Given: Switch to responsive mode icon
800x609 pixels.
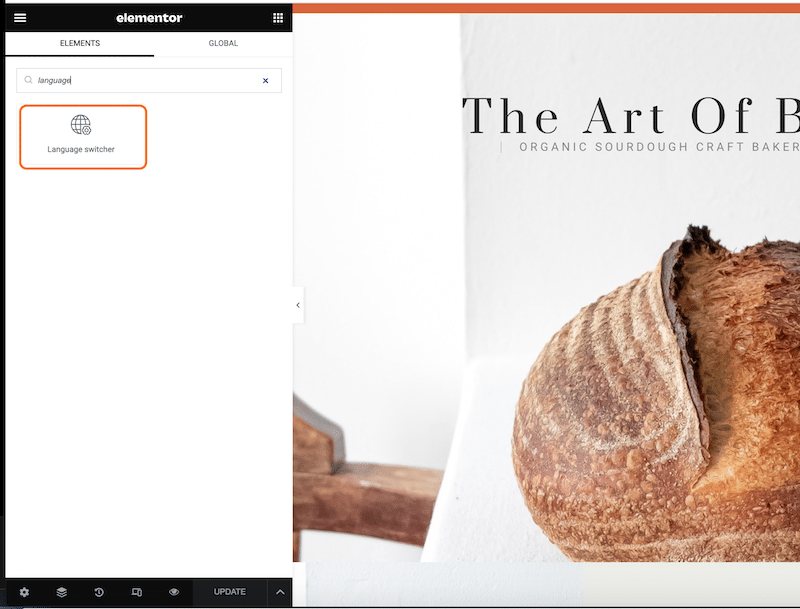Looking at the screenshot, I should click(x=137, y=592).
